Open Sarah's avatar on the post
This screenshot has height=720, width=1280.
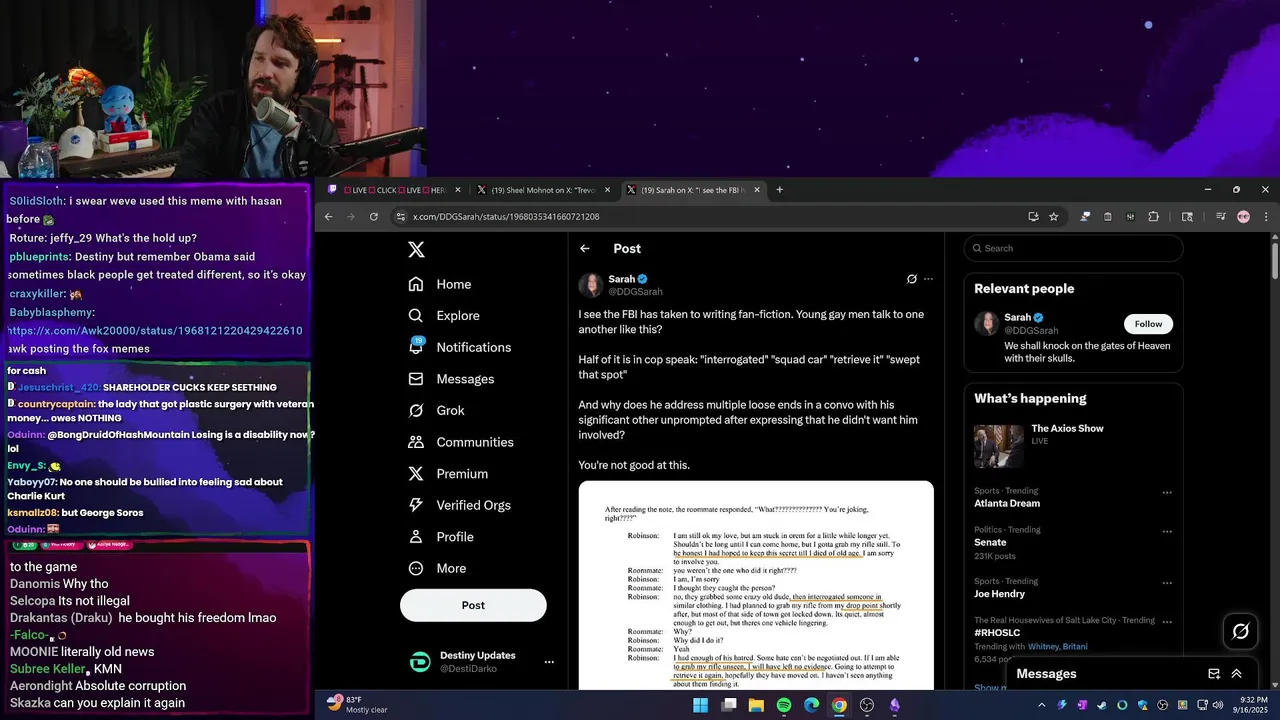click(590, 285)
